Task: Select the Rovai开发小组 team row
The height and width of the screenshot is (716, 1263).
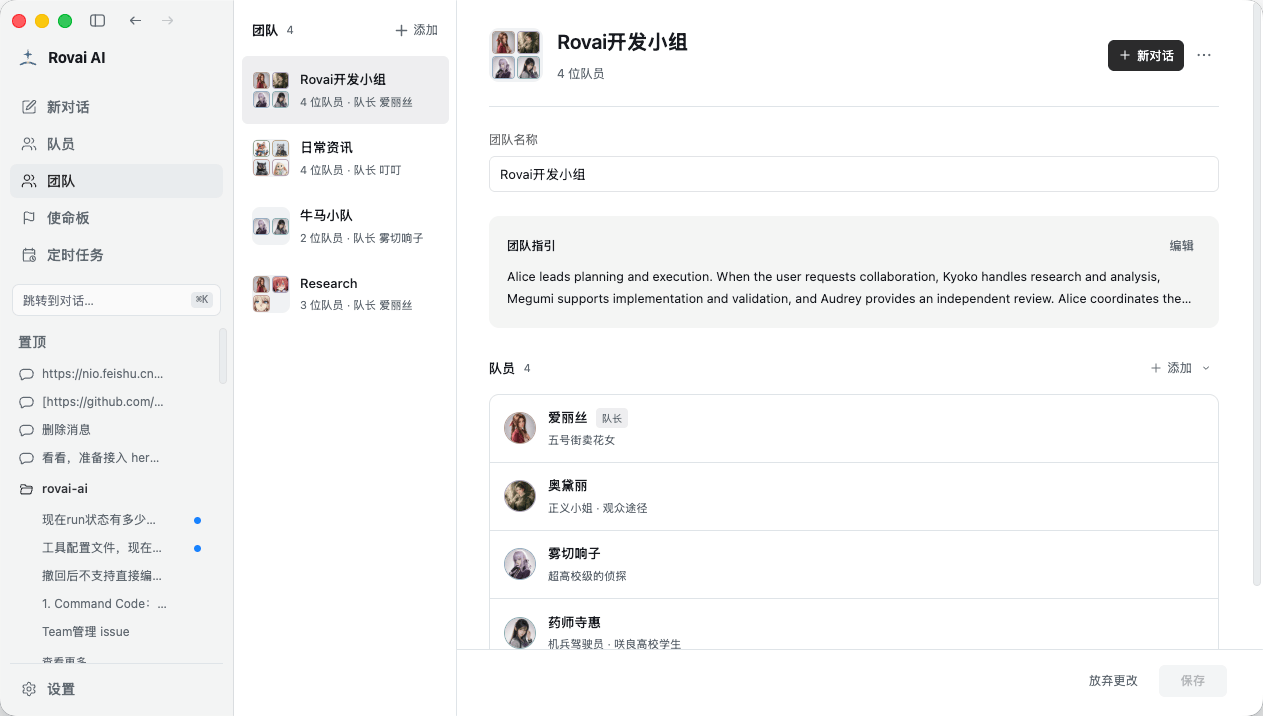Action: 345,90
